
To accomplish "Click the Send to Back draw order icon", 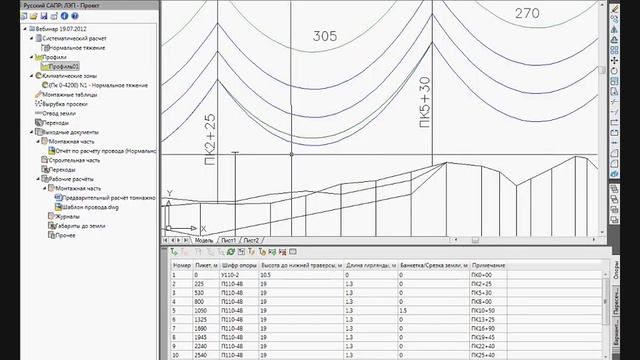I will click(614, 199).
